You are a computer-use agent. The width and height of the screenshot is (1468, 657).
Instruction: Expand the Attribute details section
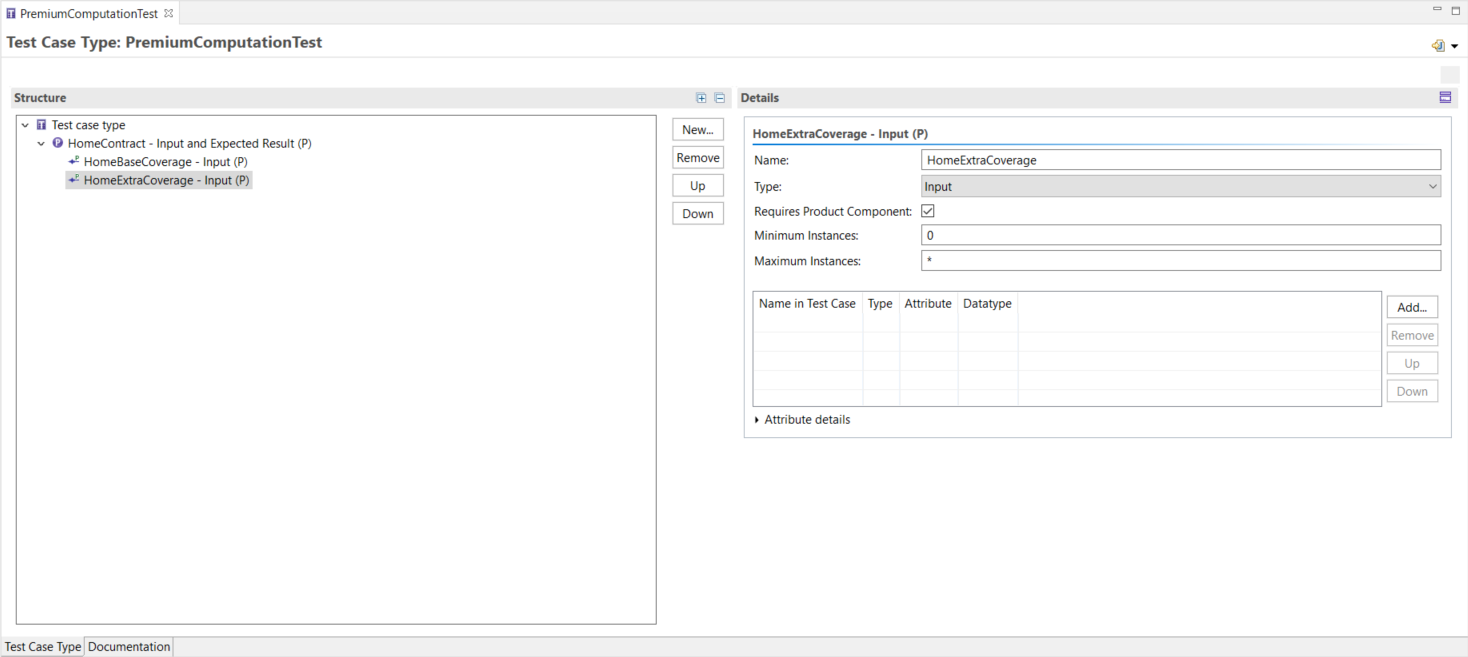(x=757, y=419)
